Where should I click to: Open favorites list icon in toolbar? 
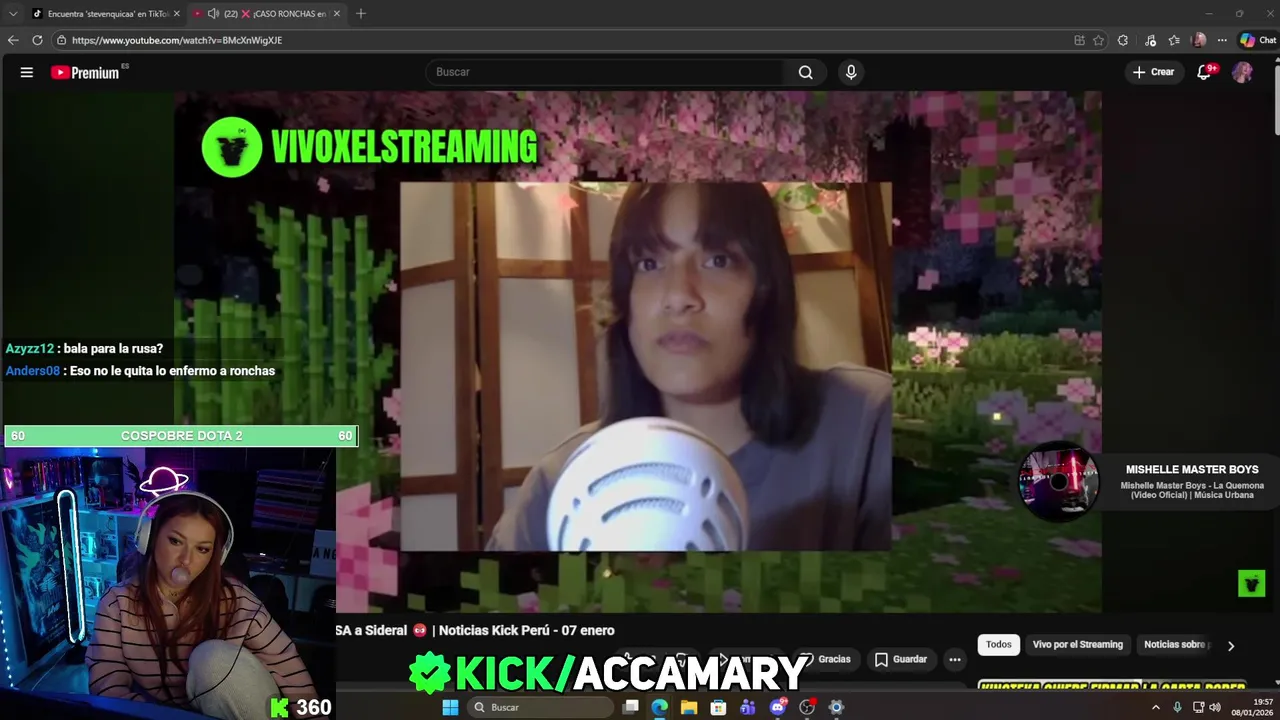1174,40
